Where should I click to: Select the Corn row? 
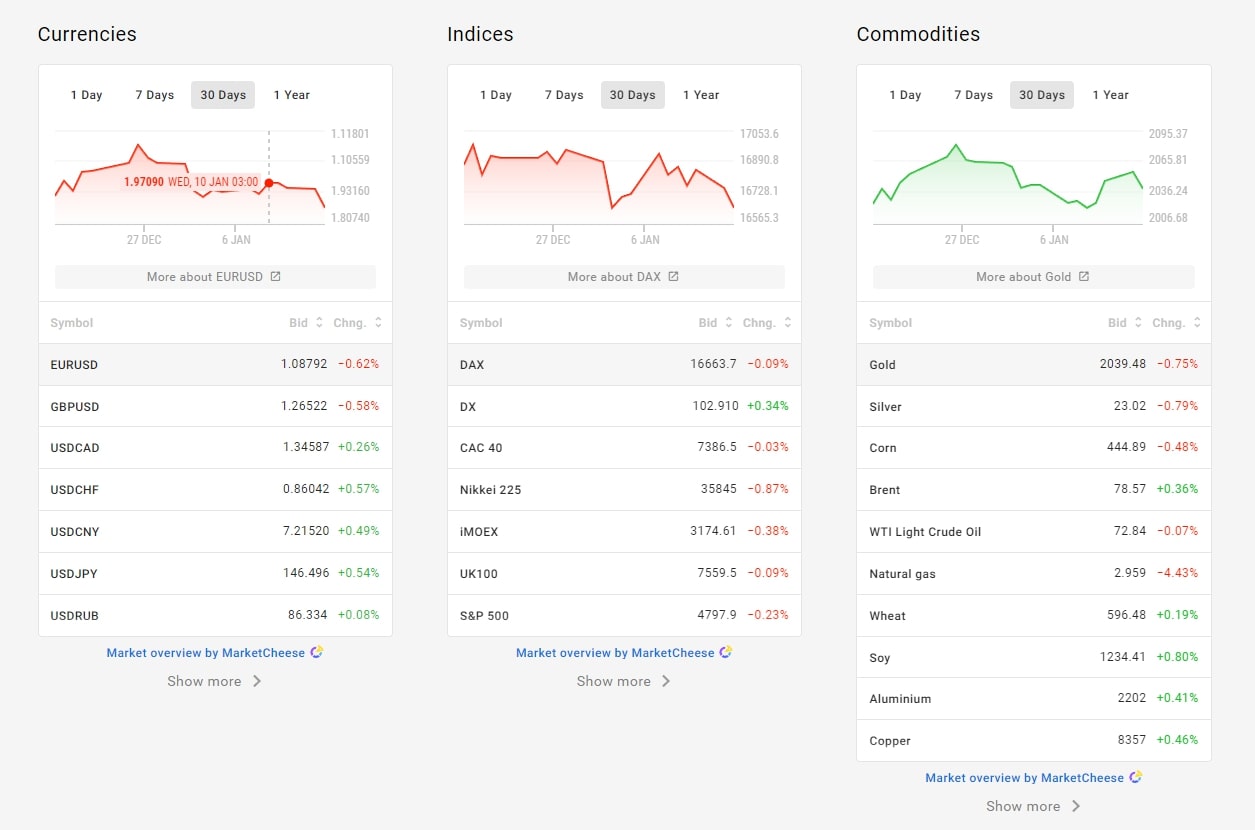1034,448
